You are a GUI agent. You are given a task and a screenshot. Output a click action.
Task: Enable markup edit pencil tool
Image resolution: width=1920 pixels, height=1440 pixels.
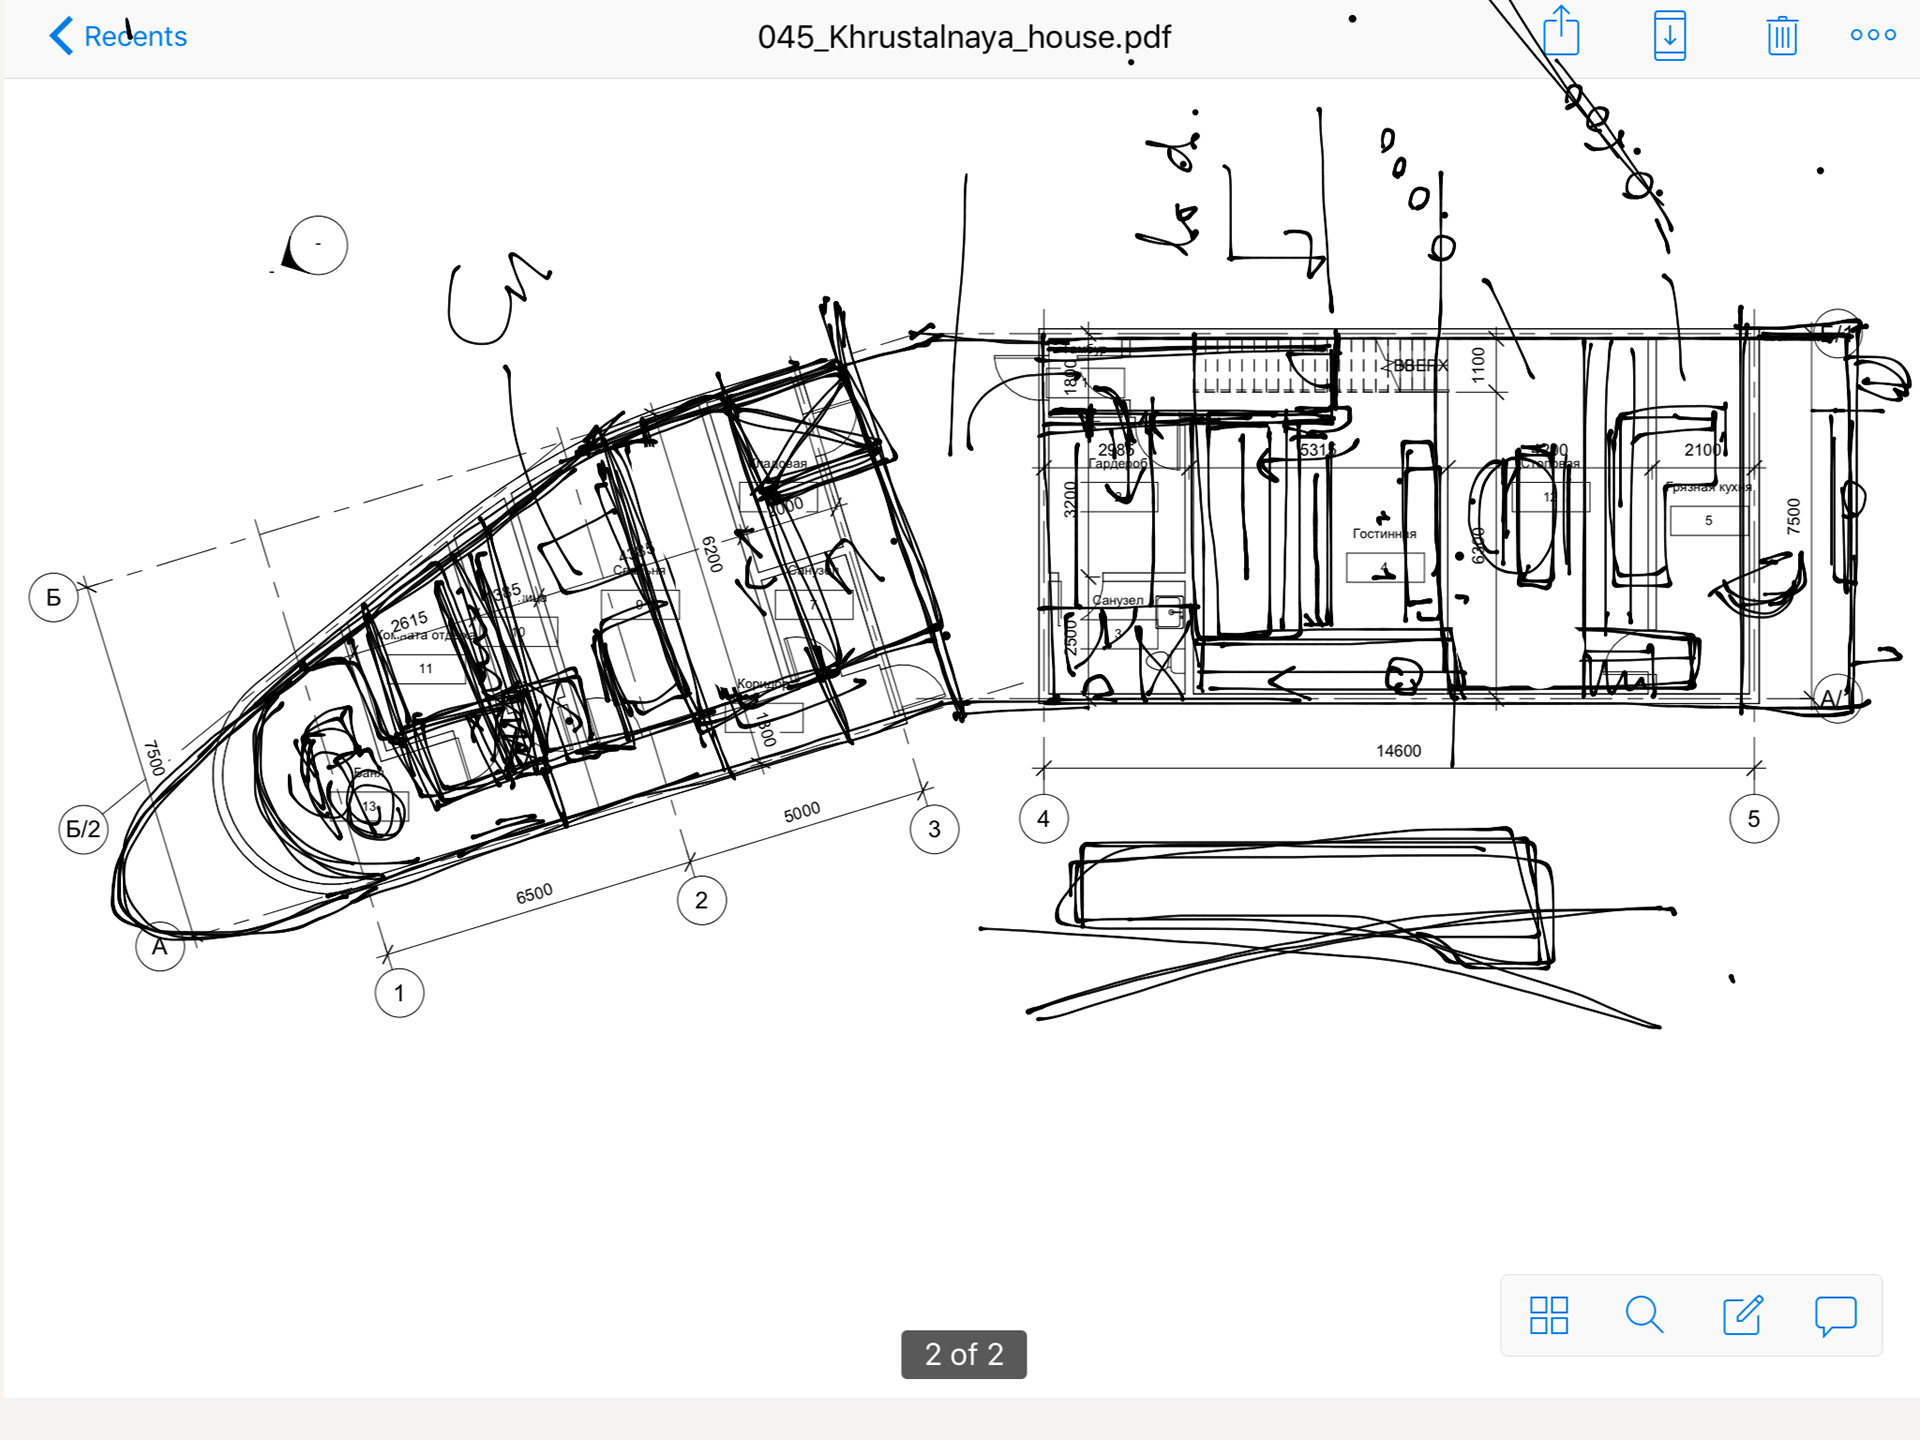pos(1741,1315)
